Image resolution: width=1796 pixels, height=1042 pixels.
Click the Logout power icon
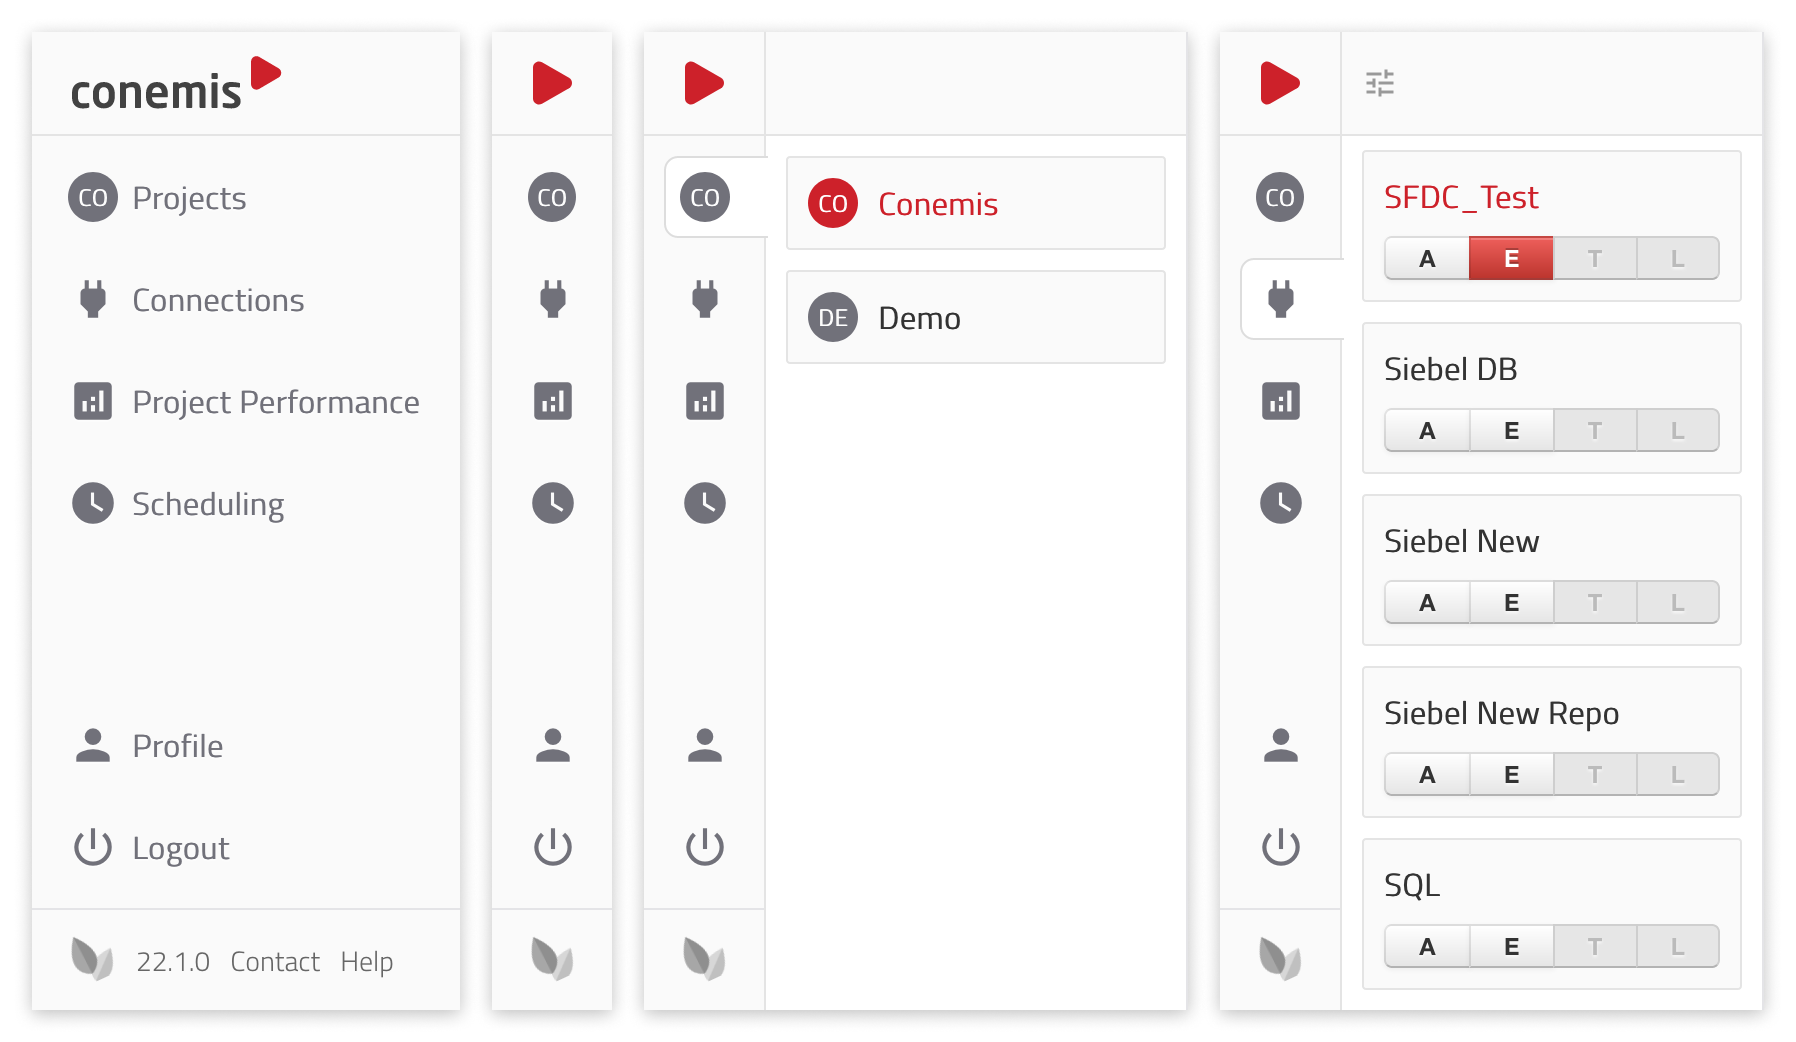click(93, 847)
